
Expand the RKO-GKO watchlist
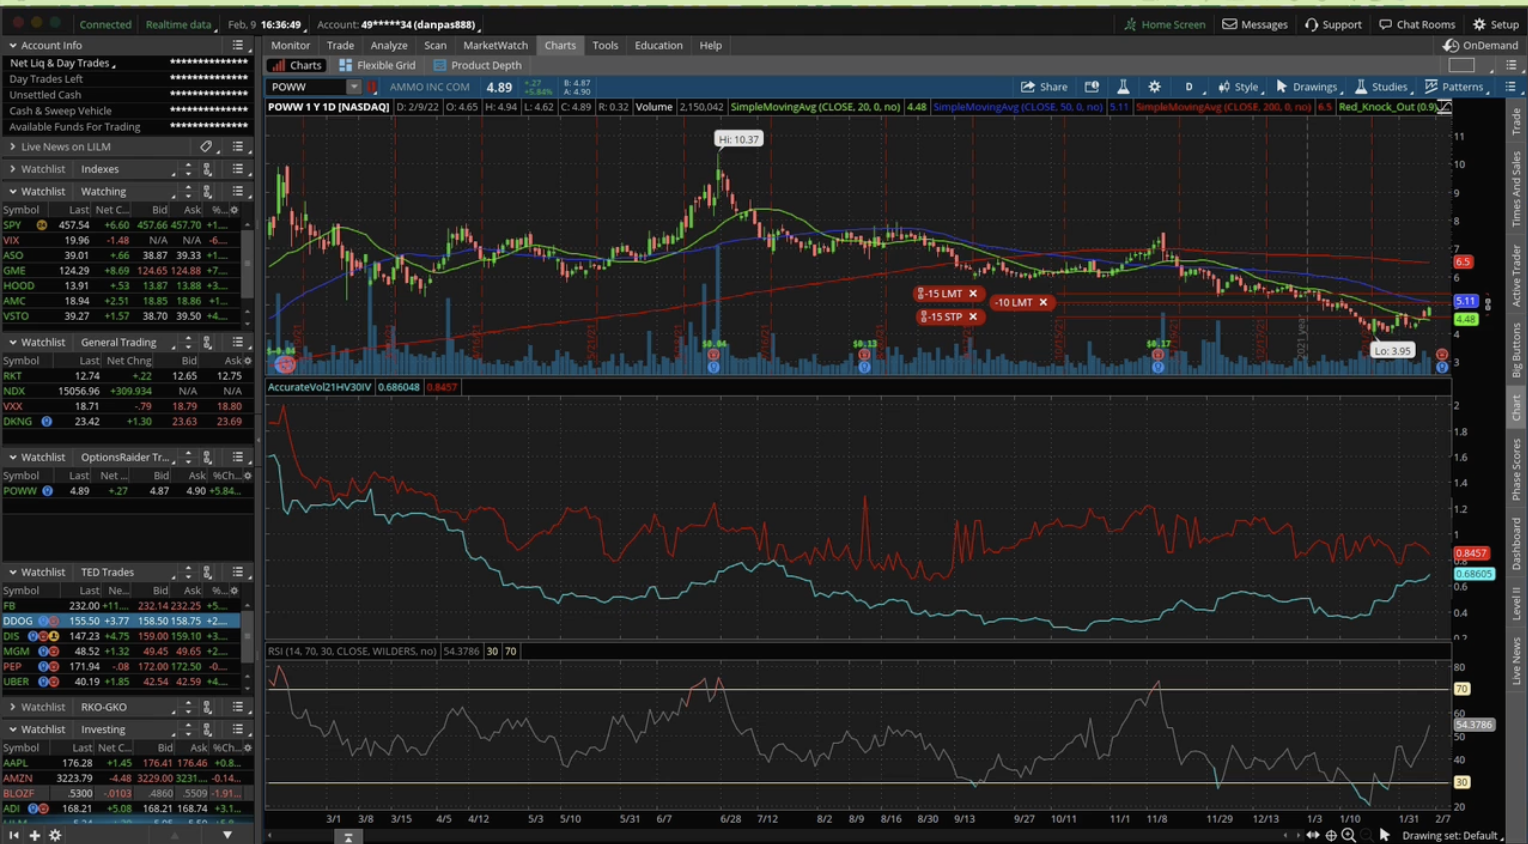click(x=13, y=707)
